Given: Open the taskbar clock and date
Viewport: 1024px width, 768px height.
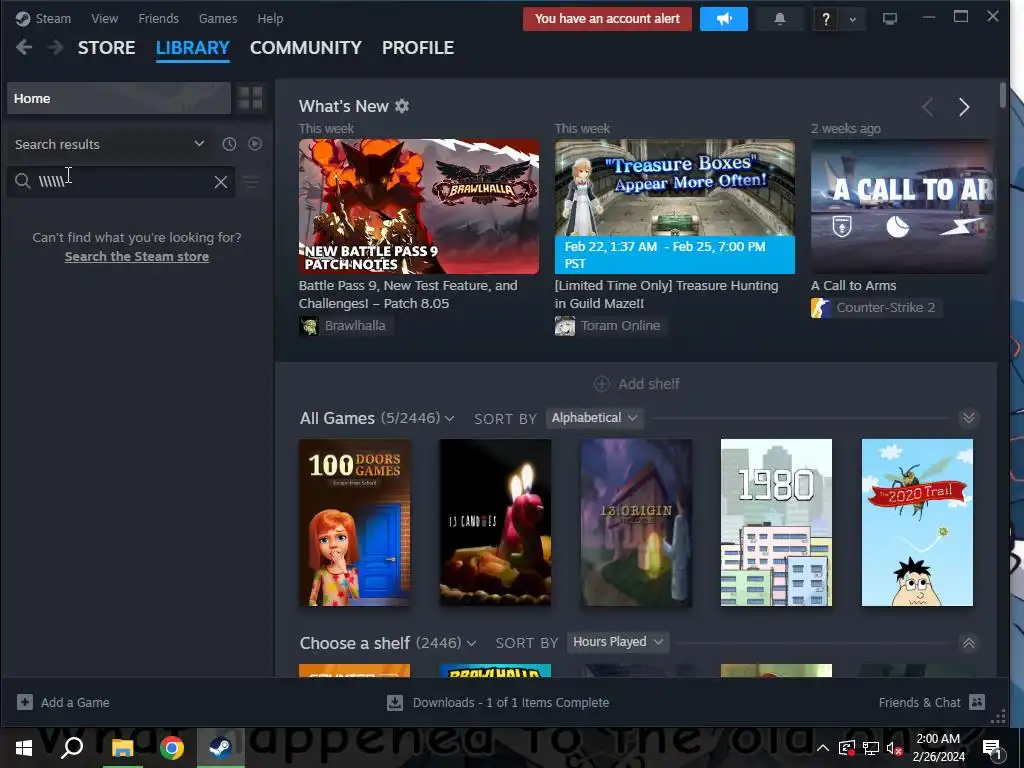Looking at the screenshot, I should (x=938, y=748).
